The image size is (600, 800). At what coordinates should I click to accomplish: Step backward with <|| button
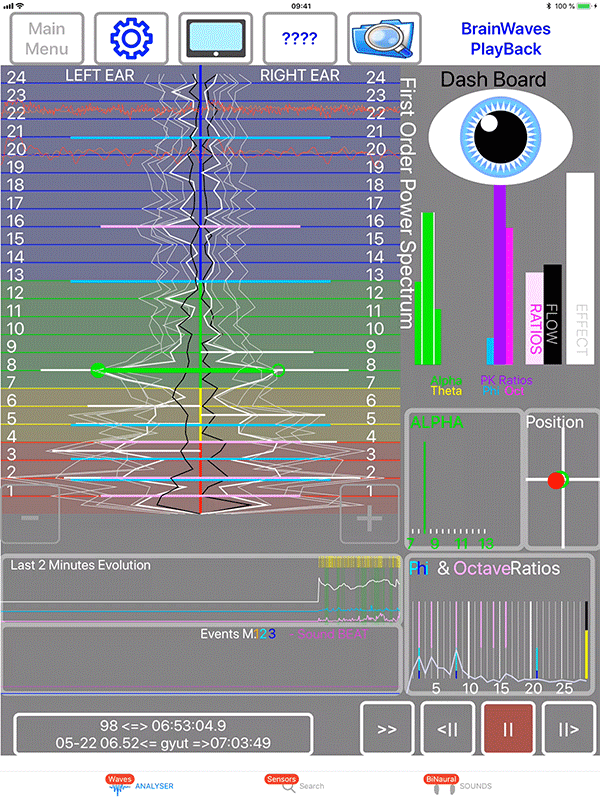tap(448, 729)
